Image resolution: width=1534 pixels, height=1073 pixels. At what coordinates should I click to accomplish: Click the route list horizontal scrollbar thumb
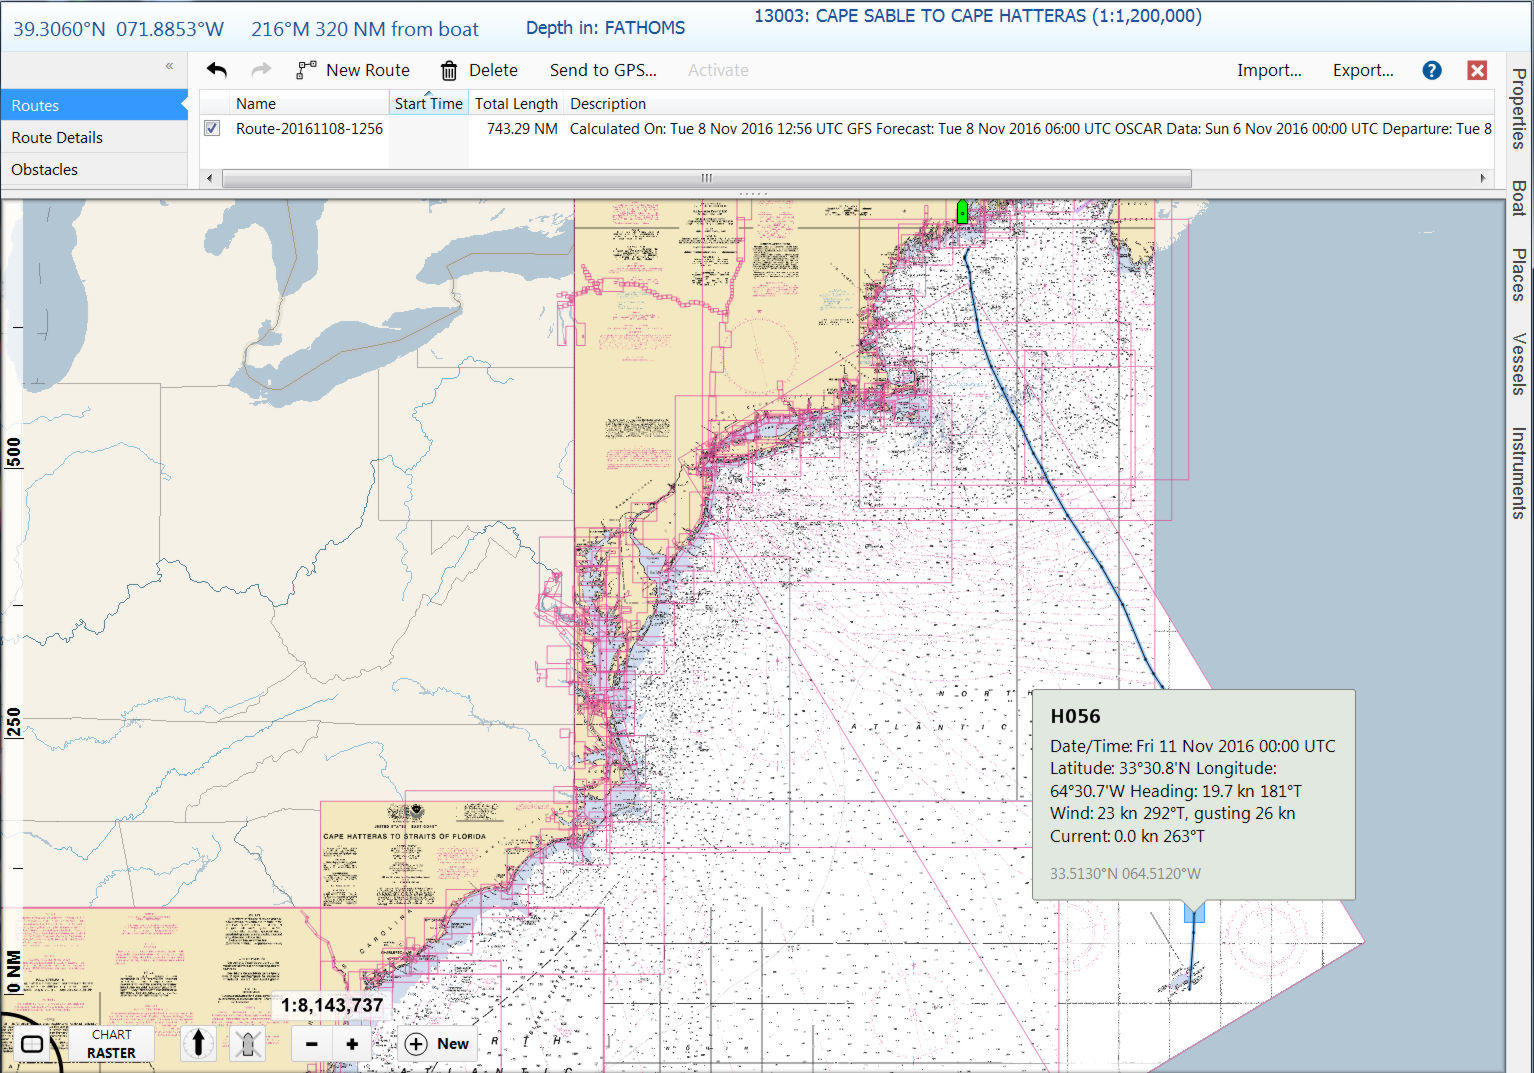[706, 178]
